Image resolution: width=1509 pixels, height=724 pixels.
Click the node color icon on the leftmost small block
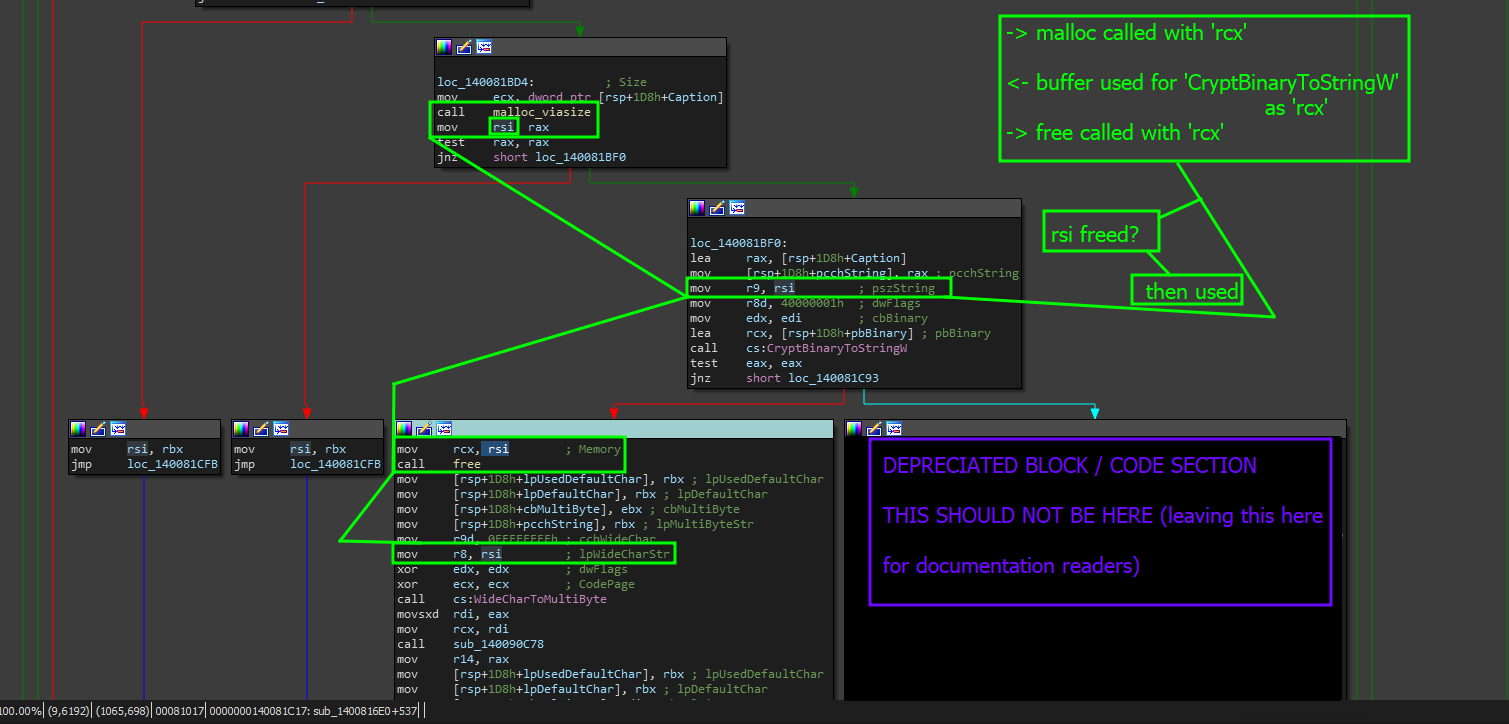(x=78, y=429)
